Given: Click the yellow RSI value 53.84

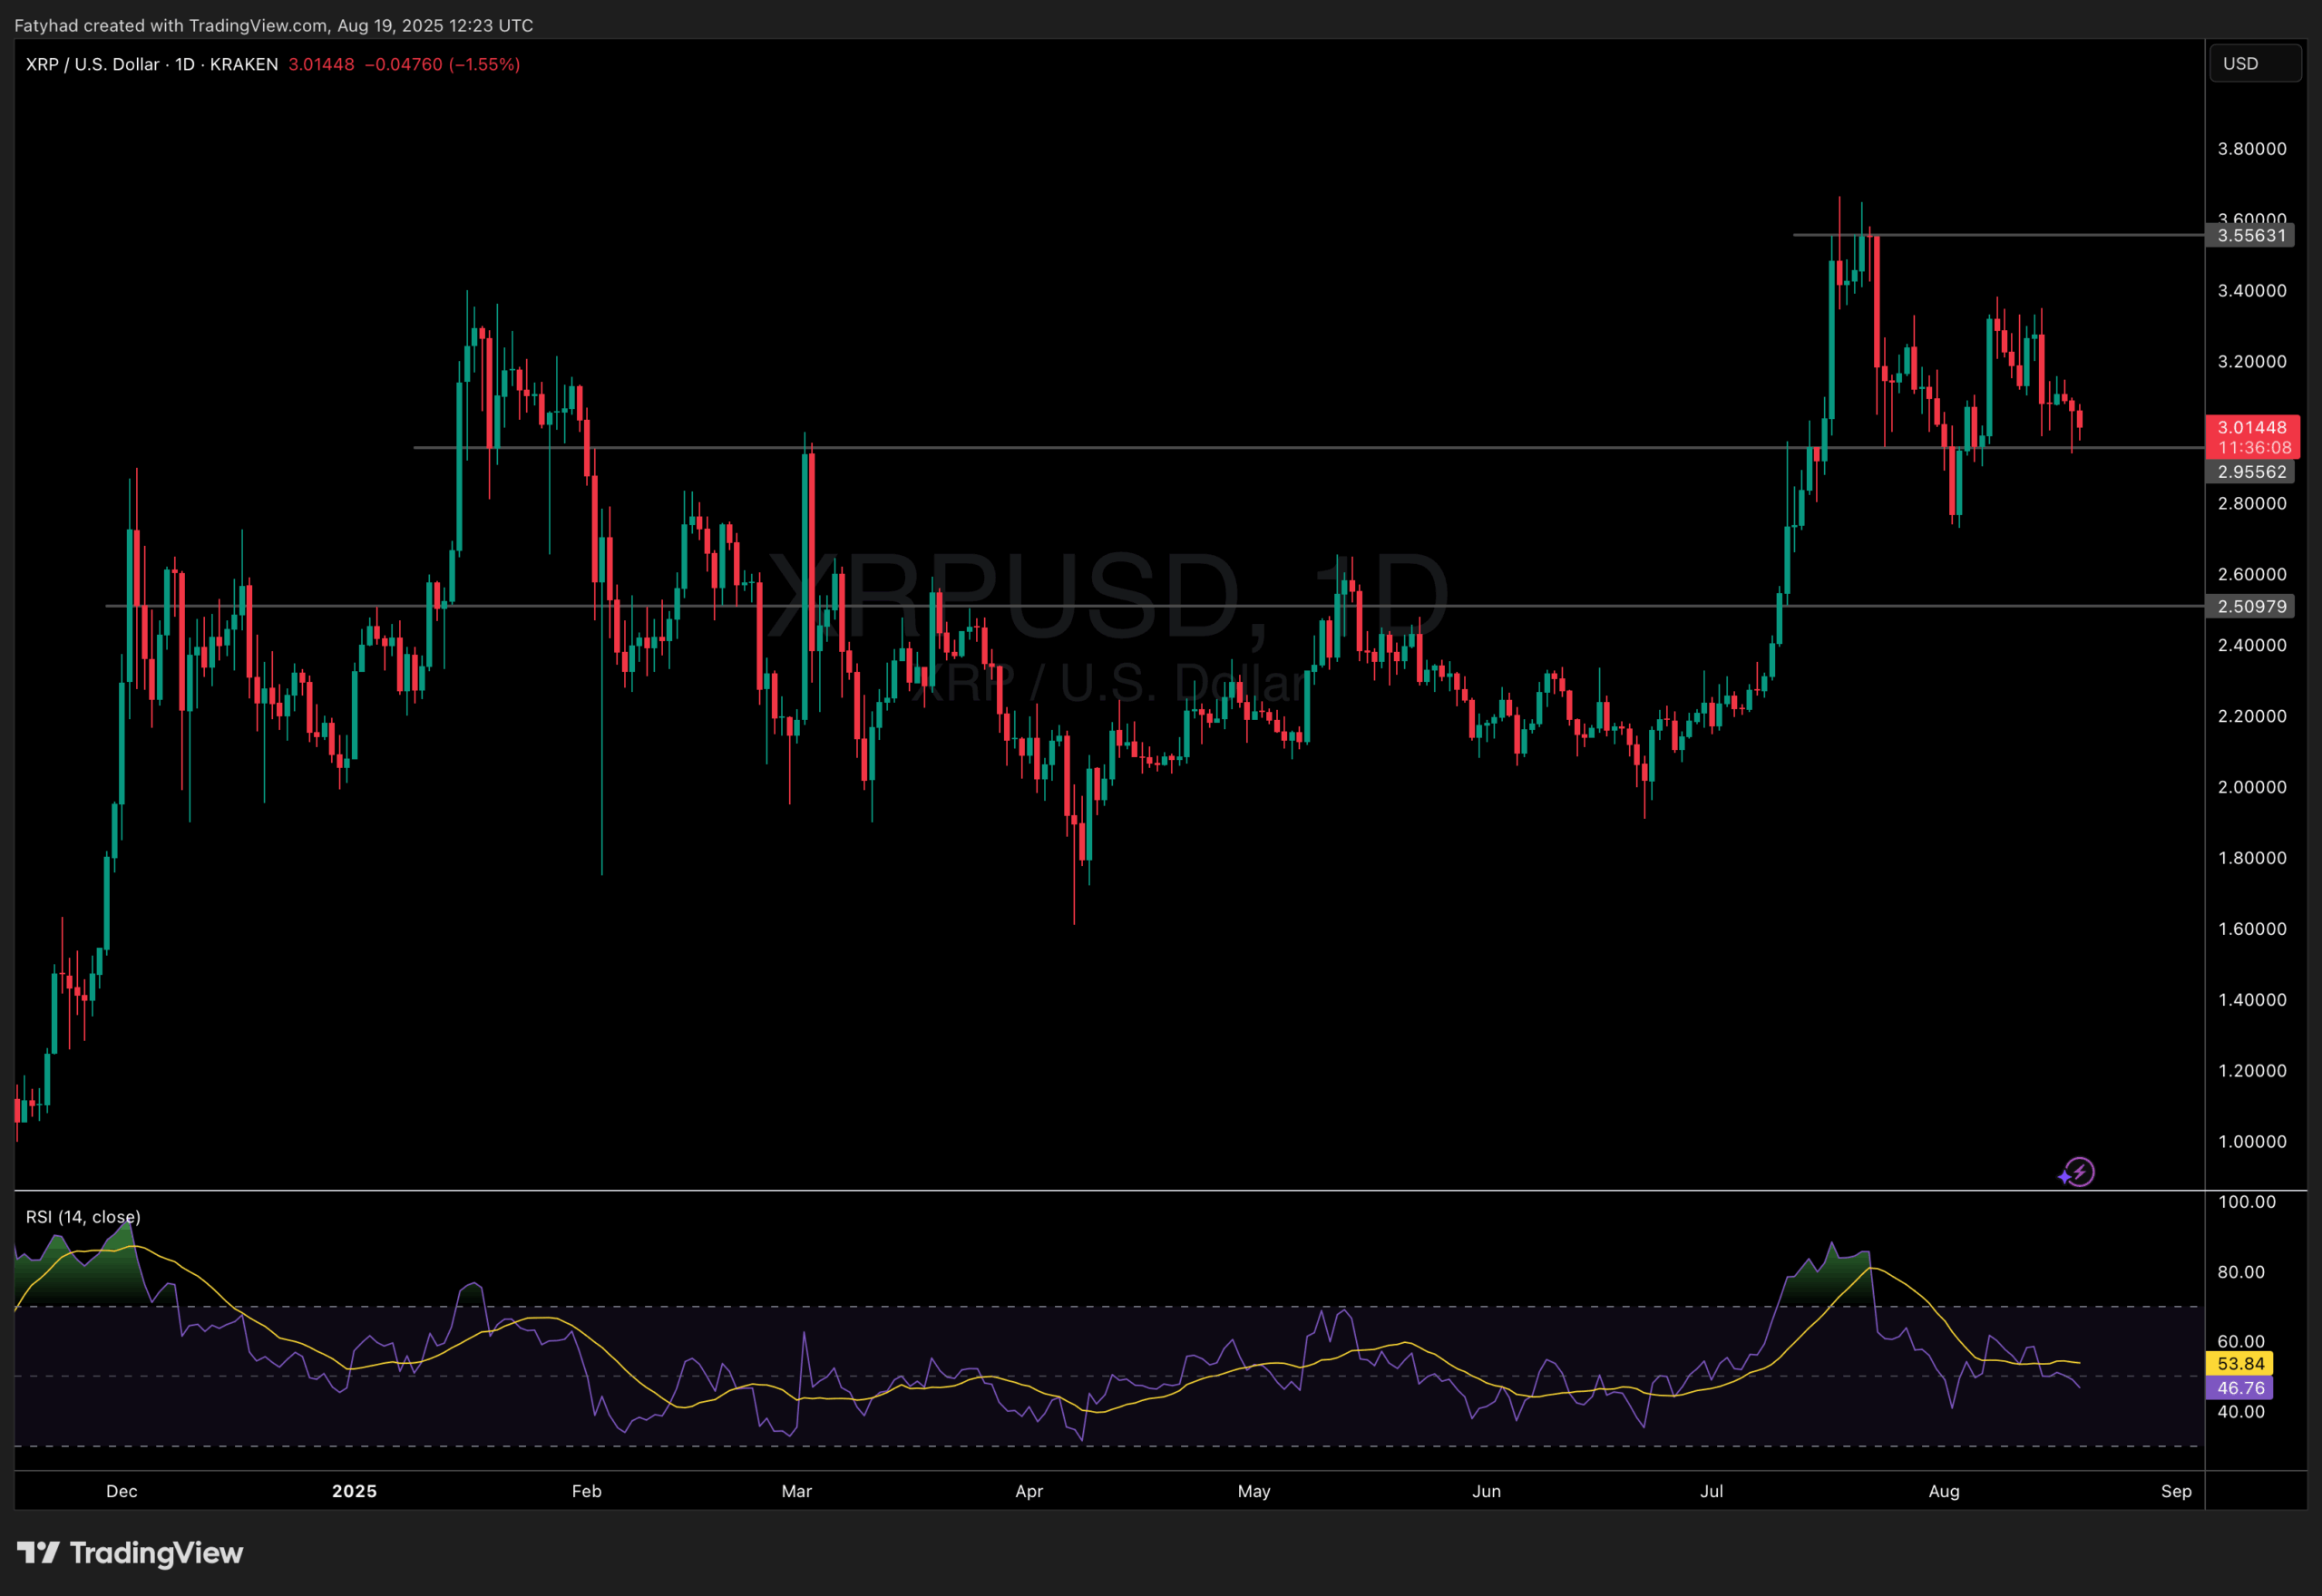Looking at the screenshot, I should click(x=2242, y=1362).
